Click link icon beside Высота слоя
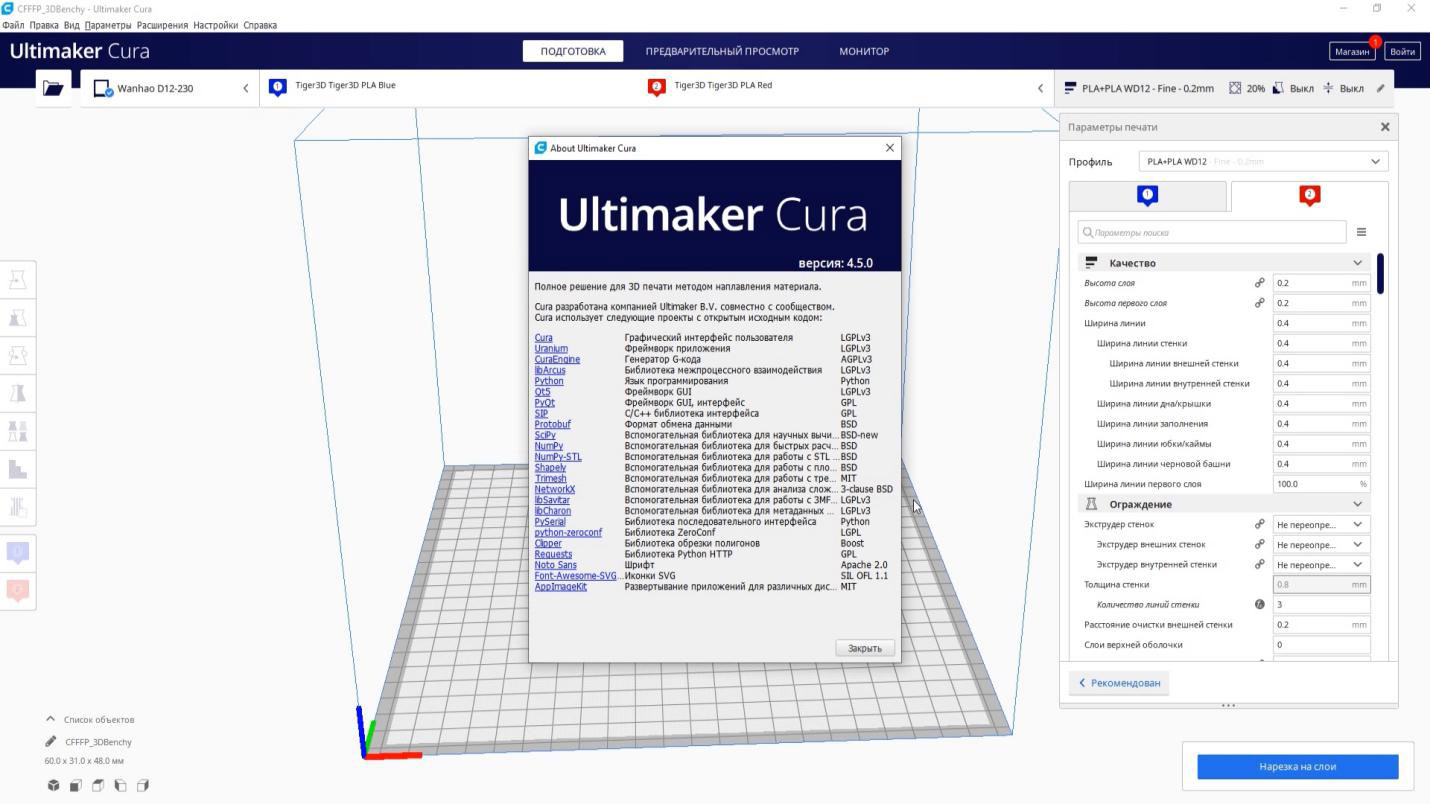 point(1259,283)
